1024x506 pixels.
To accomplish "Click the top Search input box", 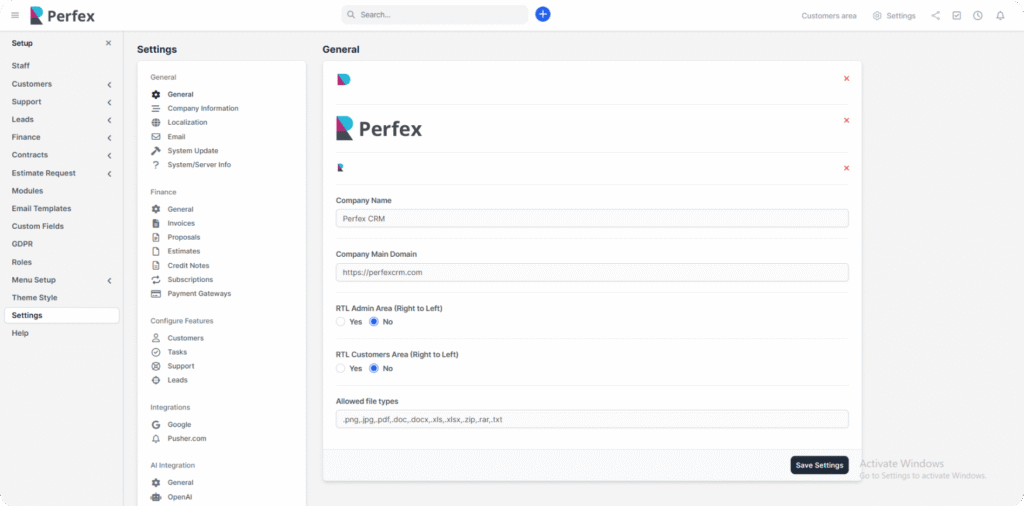I will point(434,14).
